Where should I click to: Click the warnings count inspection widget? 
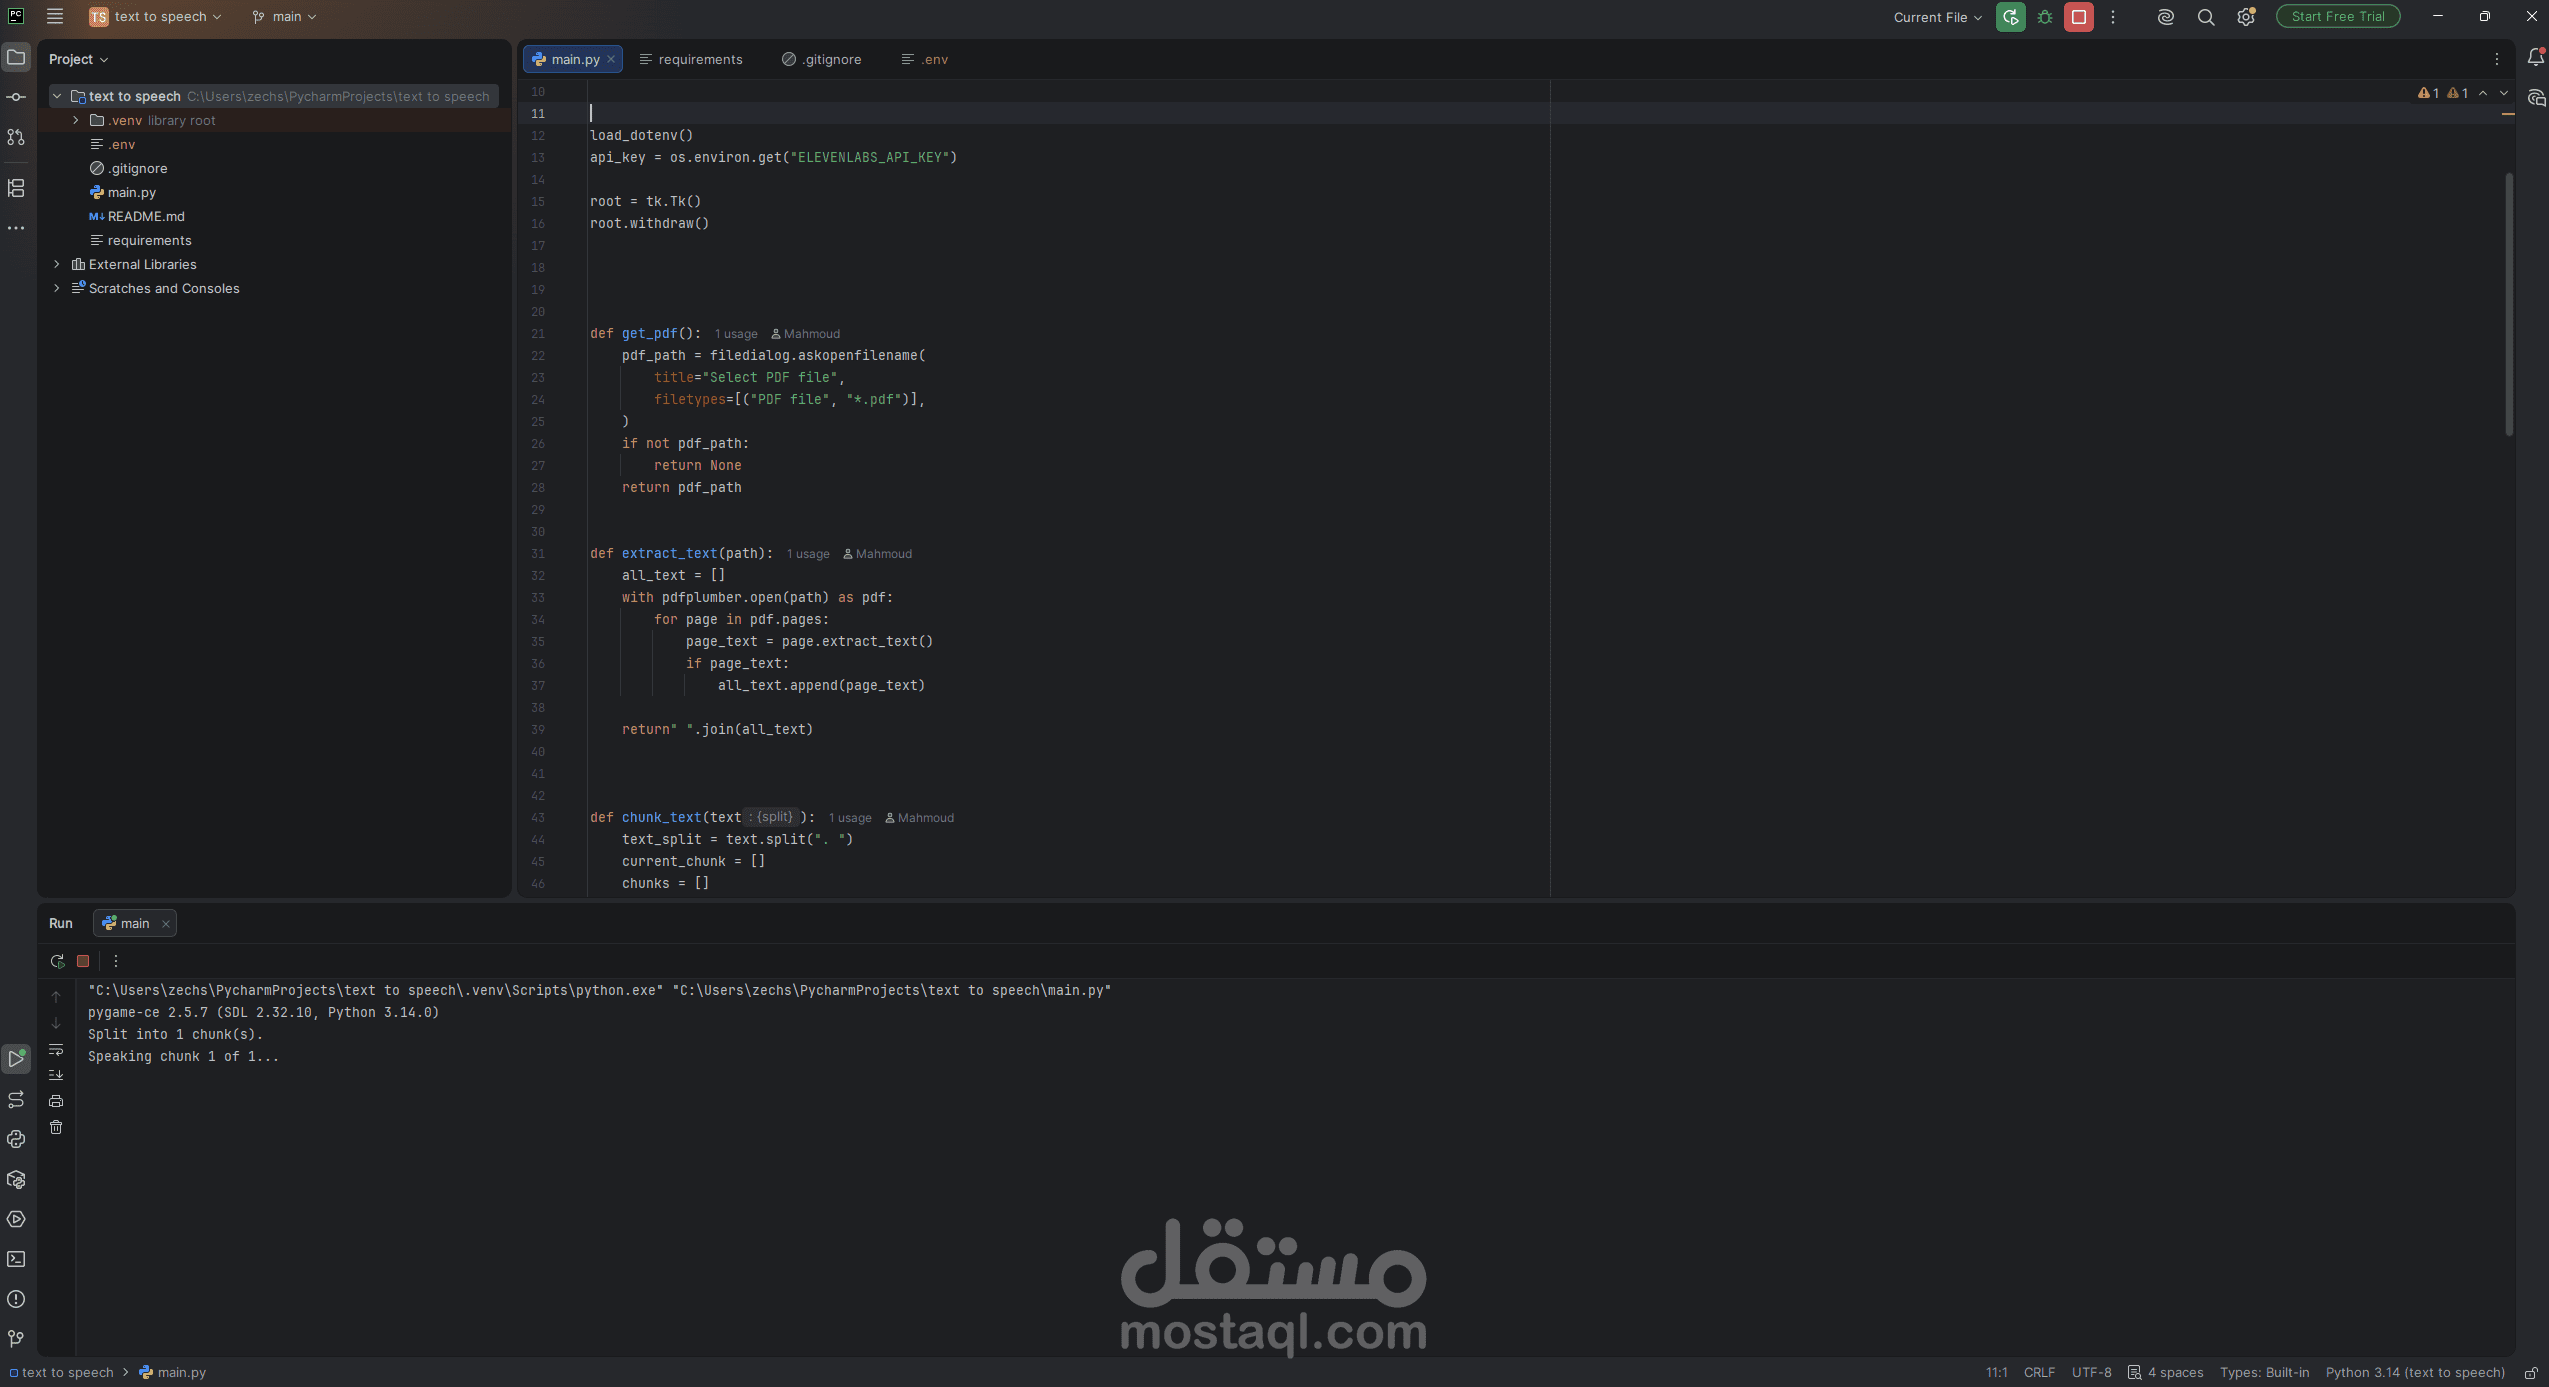click(2443, 93)
